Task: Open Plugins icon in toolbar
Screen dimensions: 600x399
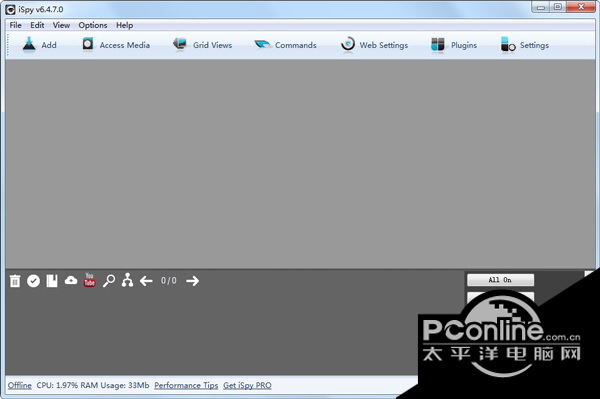Action: [438, 45]
